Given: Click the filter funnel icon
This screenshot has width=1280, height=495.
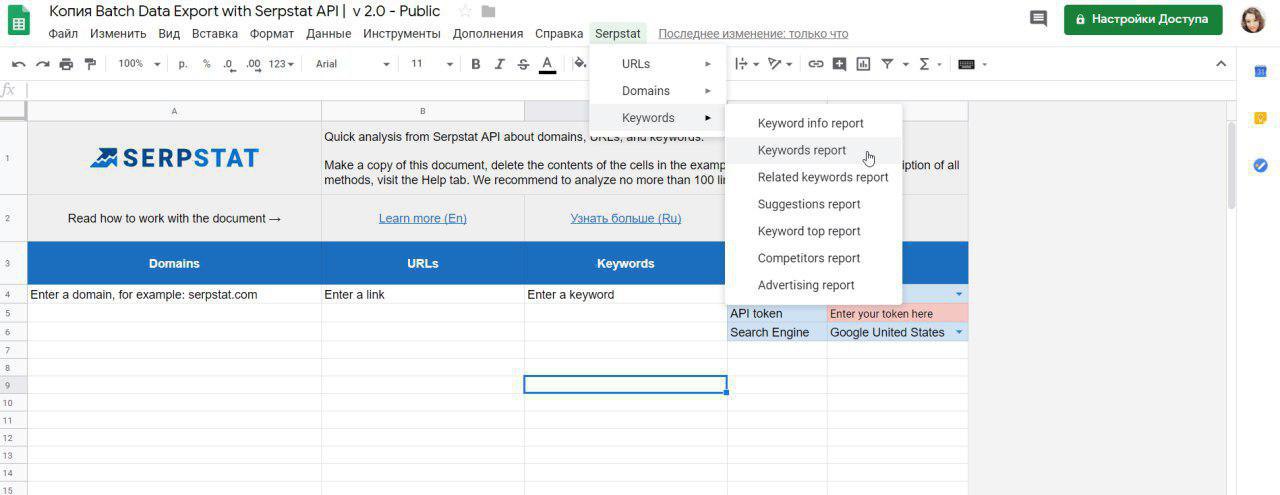Looking at the screenshot, I should [887, 64].
